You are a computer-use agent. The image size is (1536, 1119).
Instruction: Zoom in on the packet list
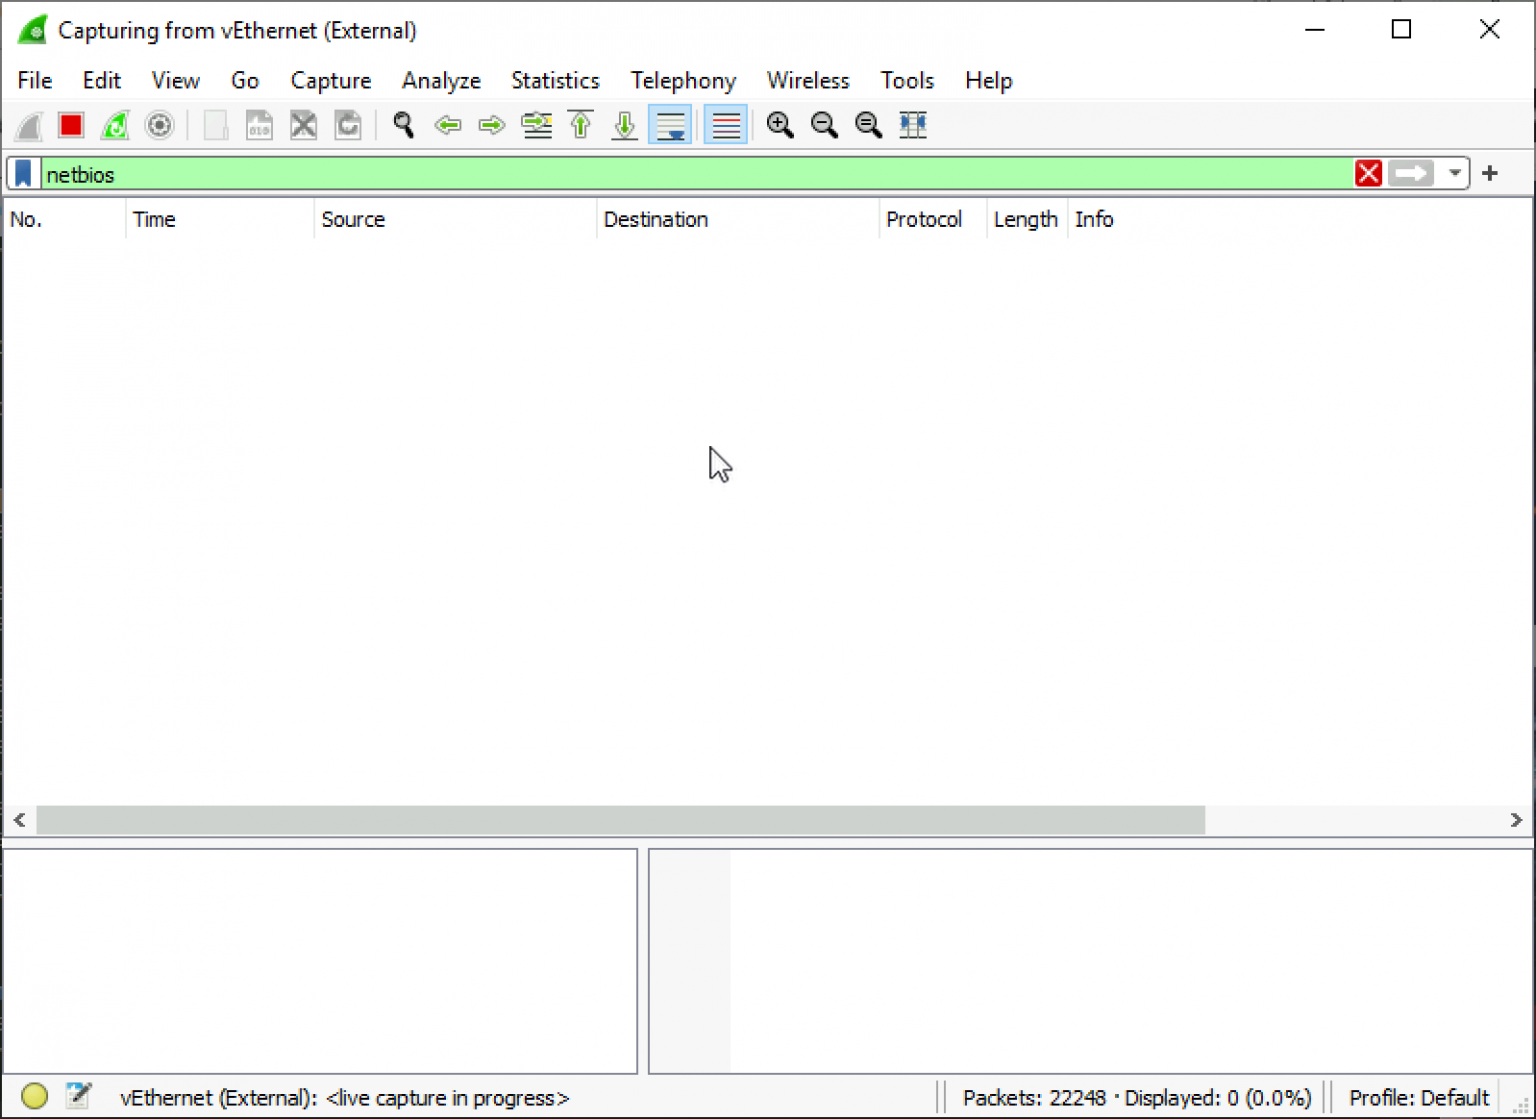[779, 125]
